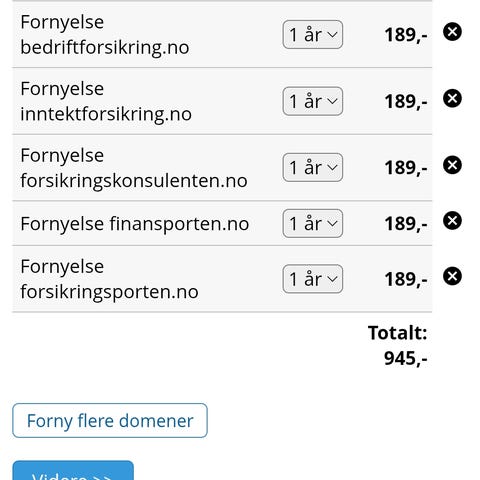
Task: Click the 189,- price for bedriftforsikring.no
Action: [x=406, y=35]
